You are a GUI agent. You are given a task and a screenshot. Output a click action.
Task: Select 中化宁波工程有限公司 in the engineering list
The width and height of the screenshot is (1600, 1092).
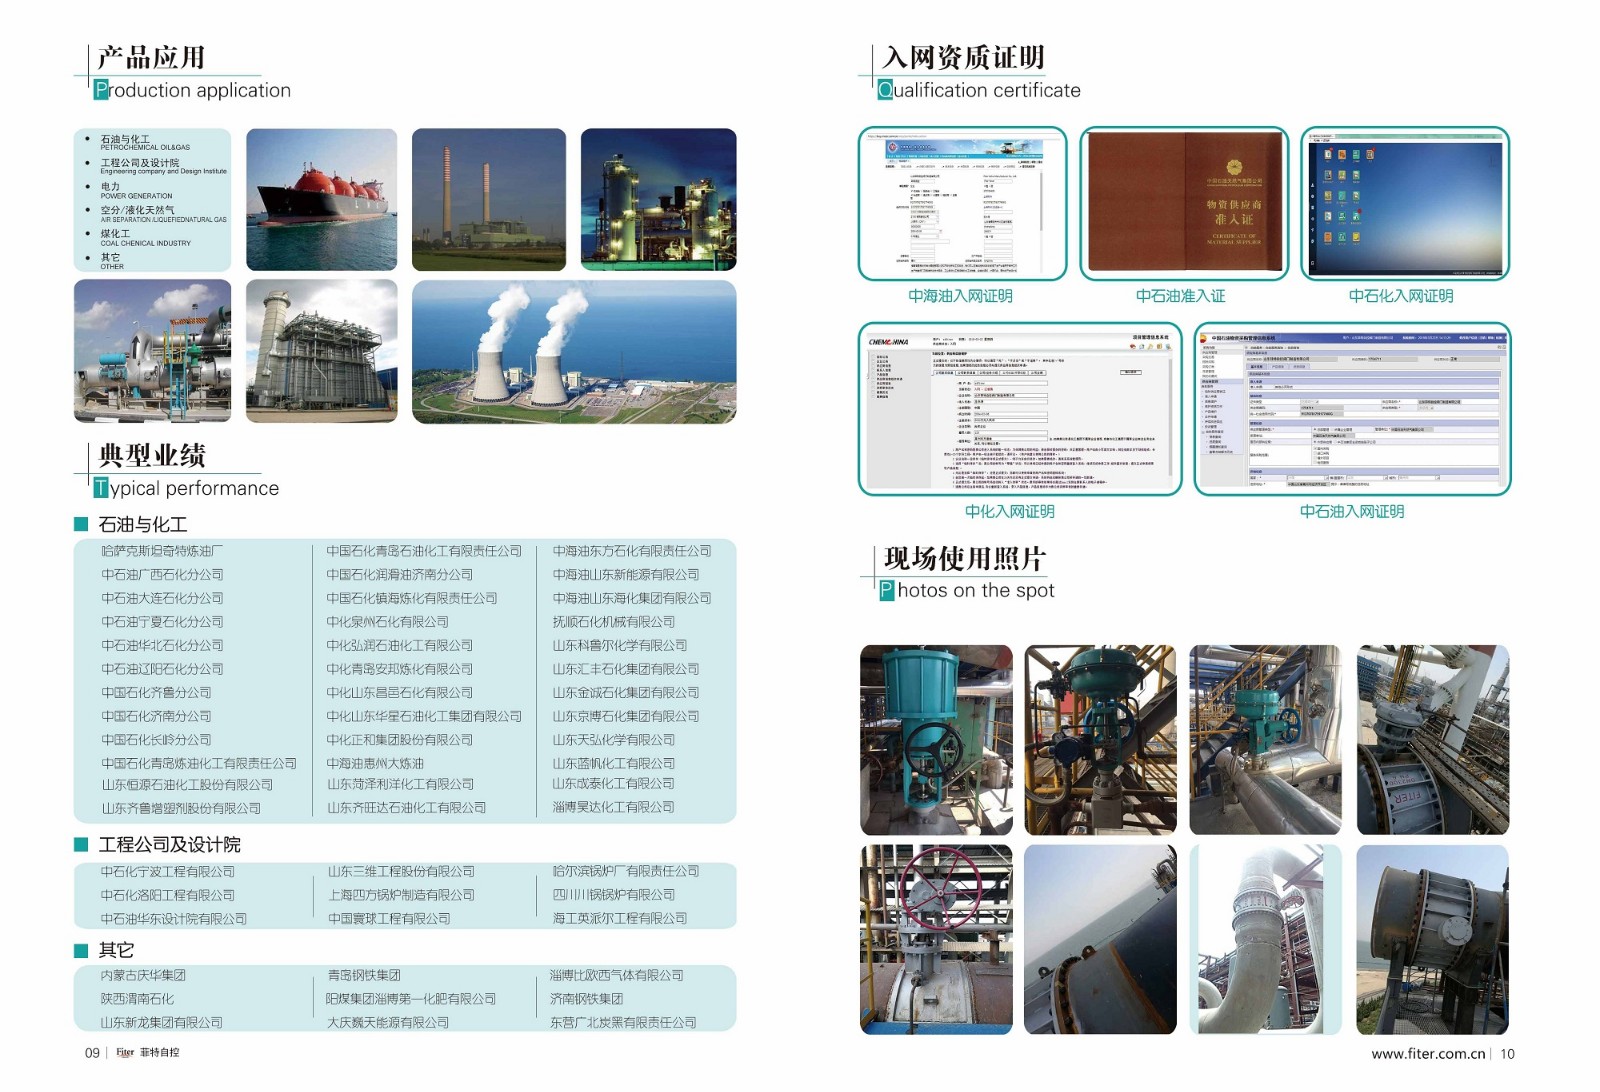click(168, 872)
